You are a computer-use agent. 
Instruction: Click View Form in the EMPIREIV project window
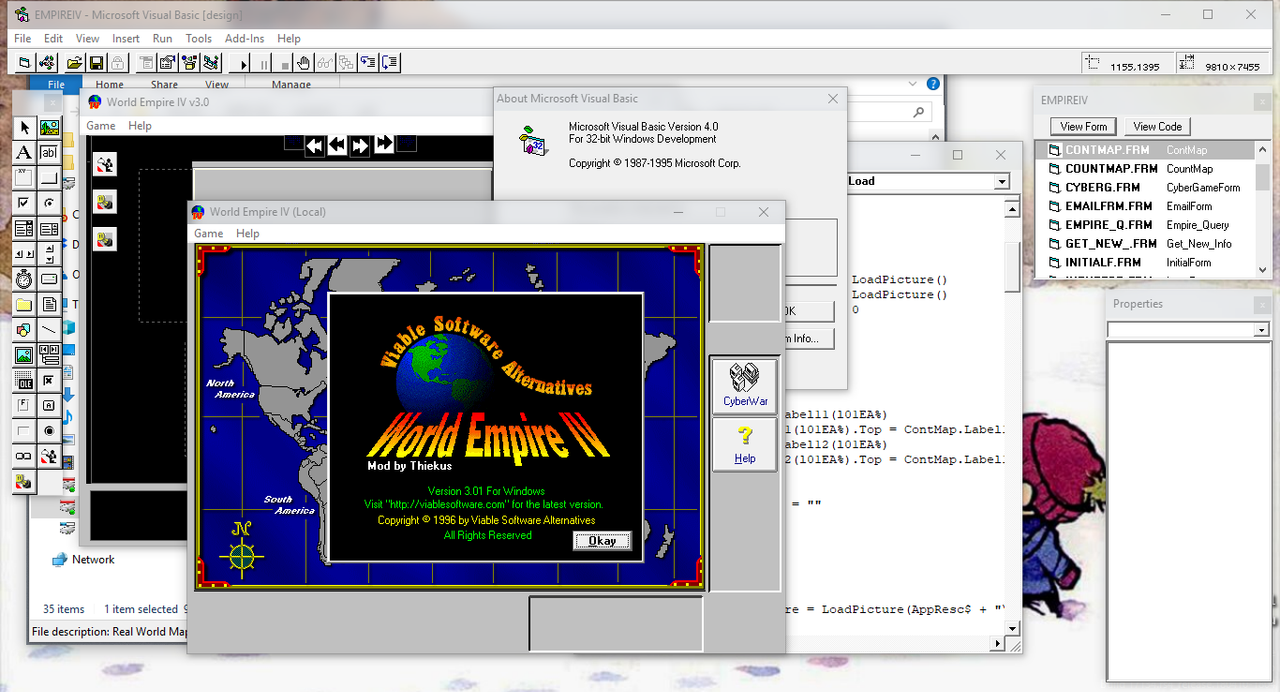pos(1084,126)
